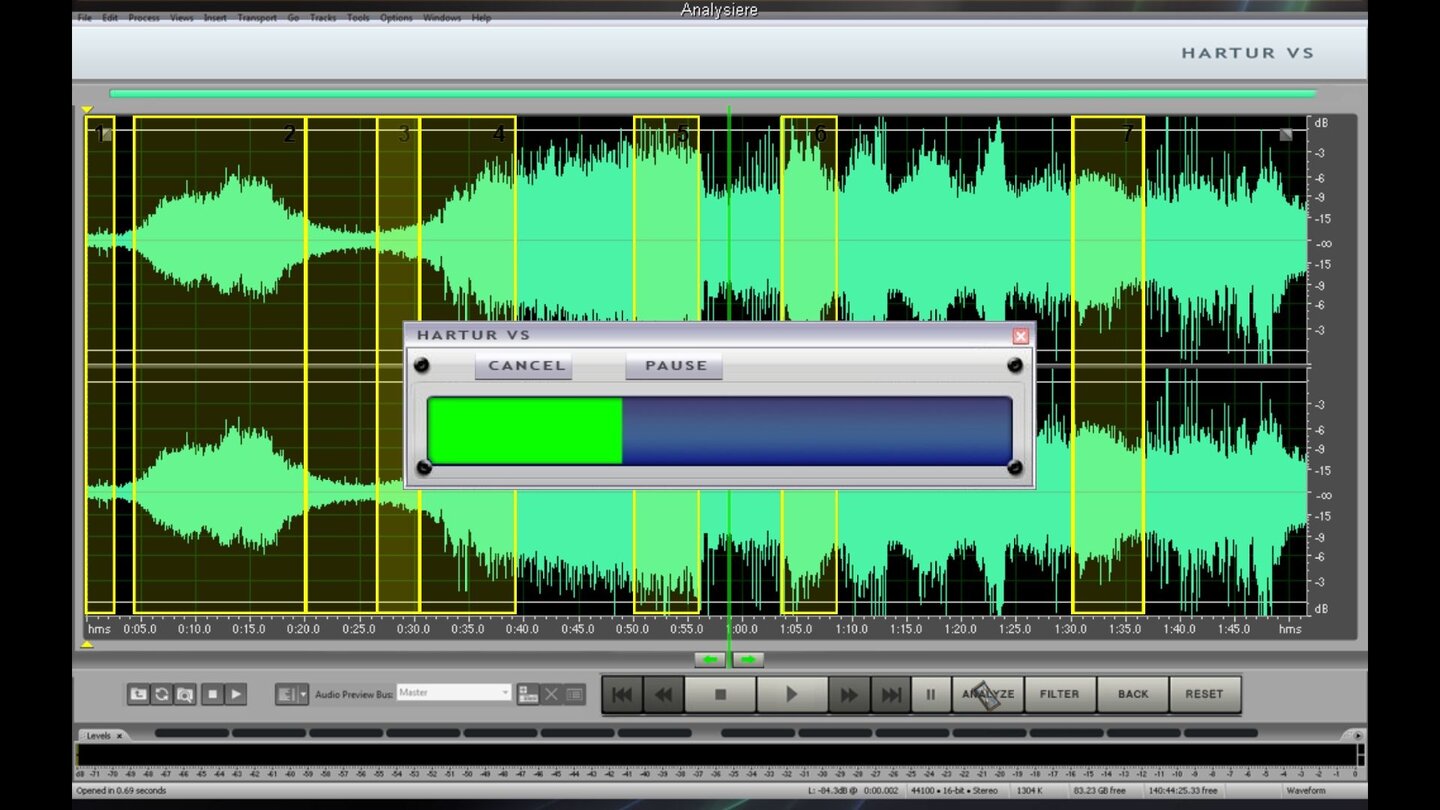Close the HARTUR VS progress dialog
This screenshot has width=1440, height=810.
[x=1020, y=336]
